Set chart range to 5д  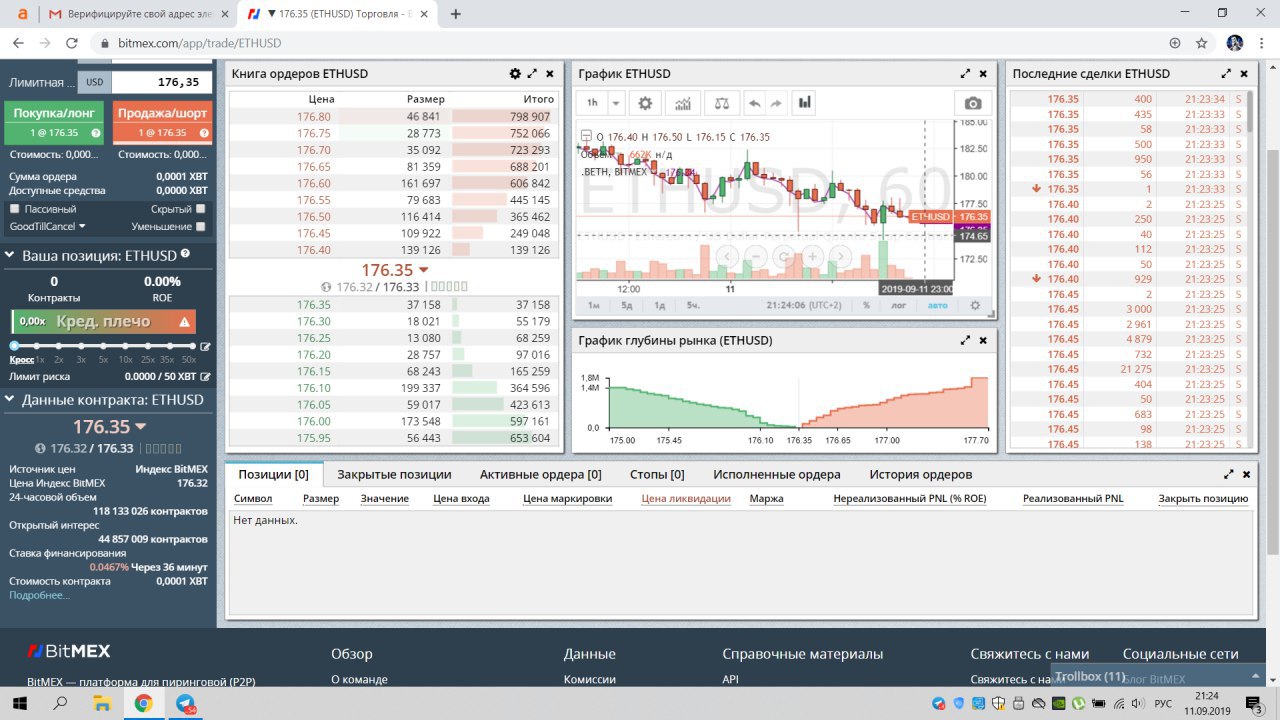tap(627, 305)
